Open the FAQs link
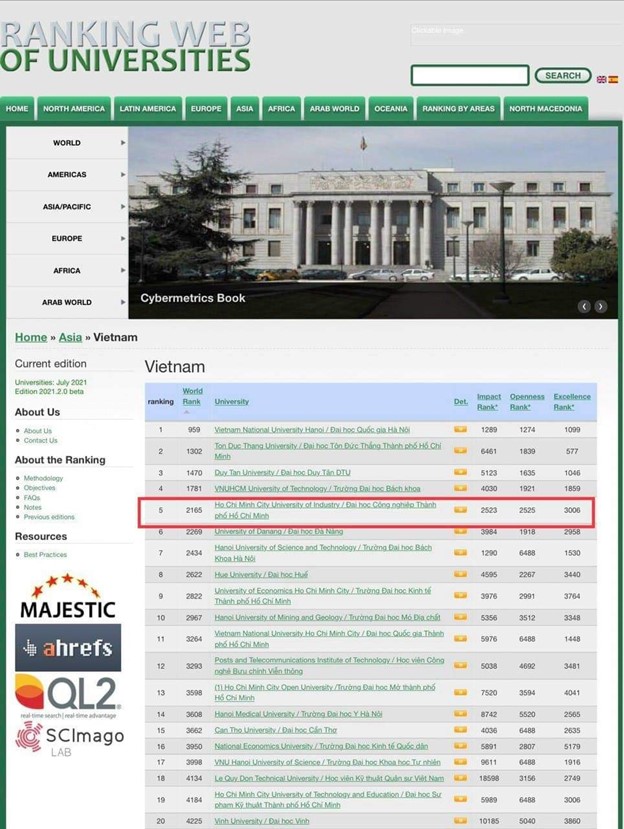This screenshot has height=829, width=624. [32, 498]
